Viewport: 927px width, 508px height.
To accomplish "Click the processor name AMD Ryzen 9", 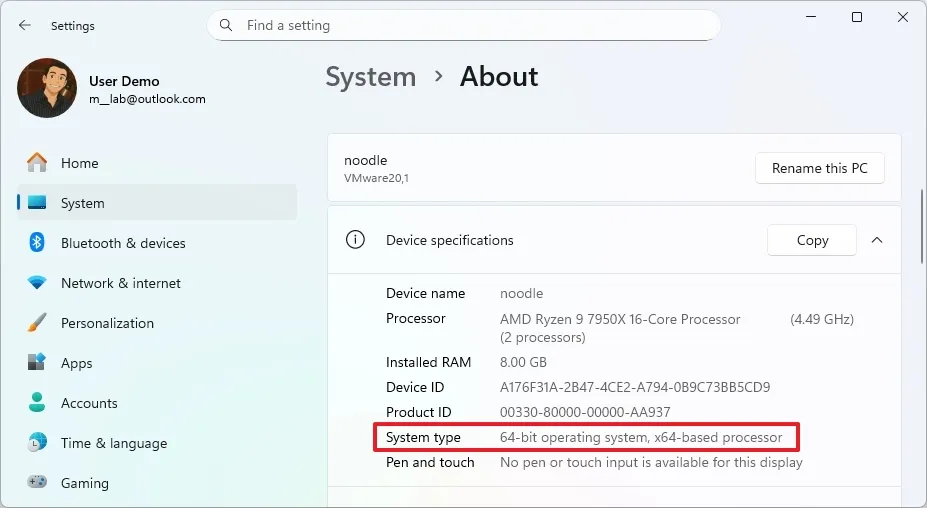I will pyautogui.click(x=620, y=319).
